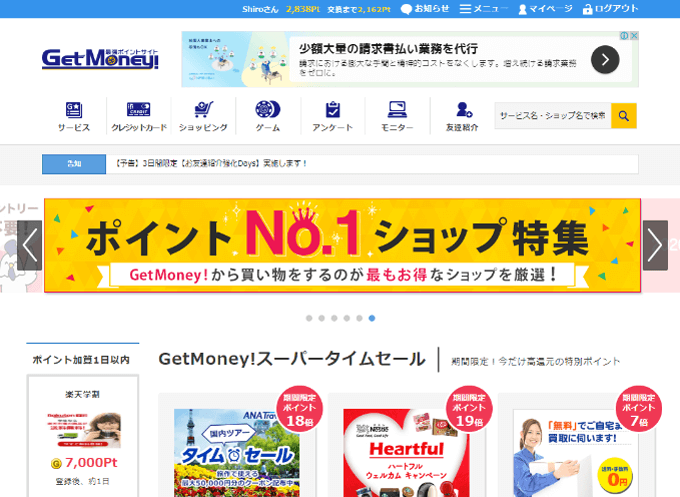This screenshot has width=680, height=497.
Task: Click the ポイント加算1日以内 heading
Action: click(x=81, y=360)
